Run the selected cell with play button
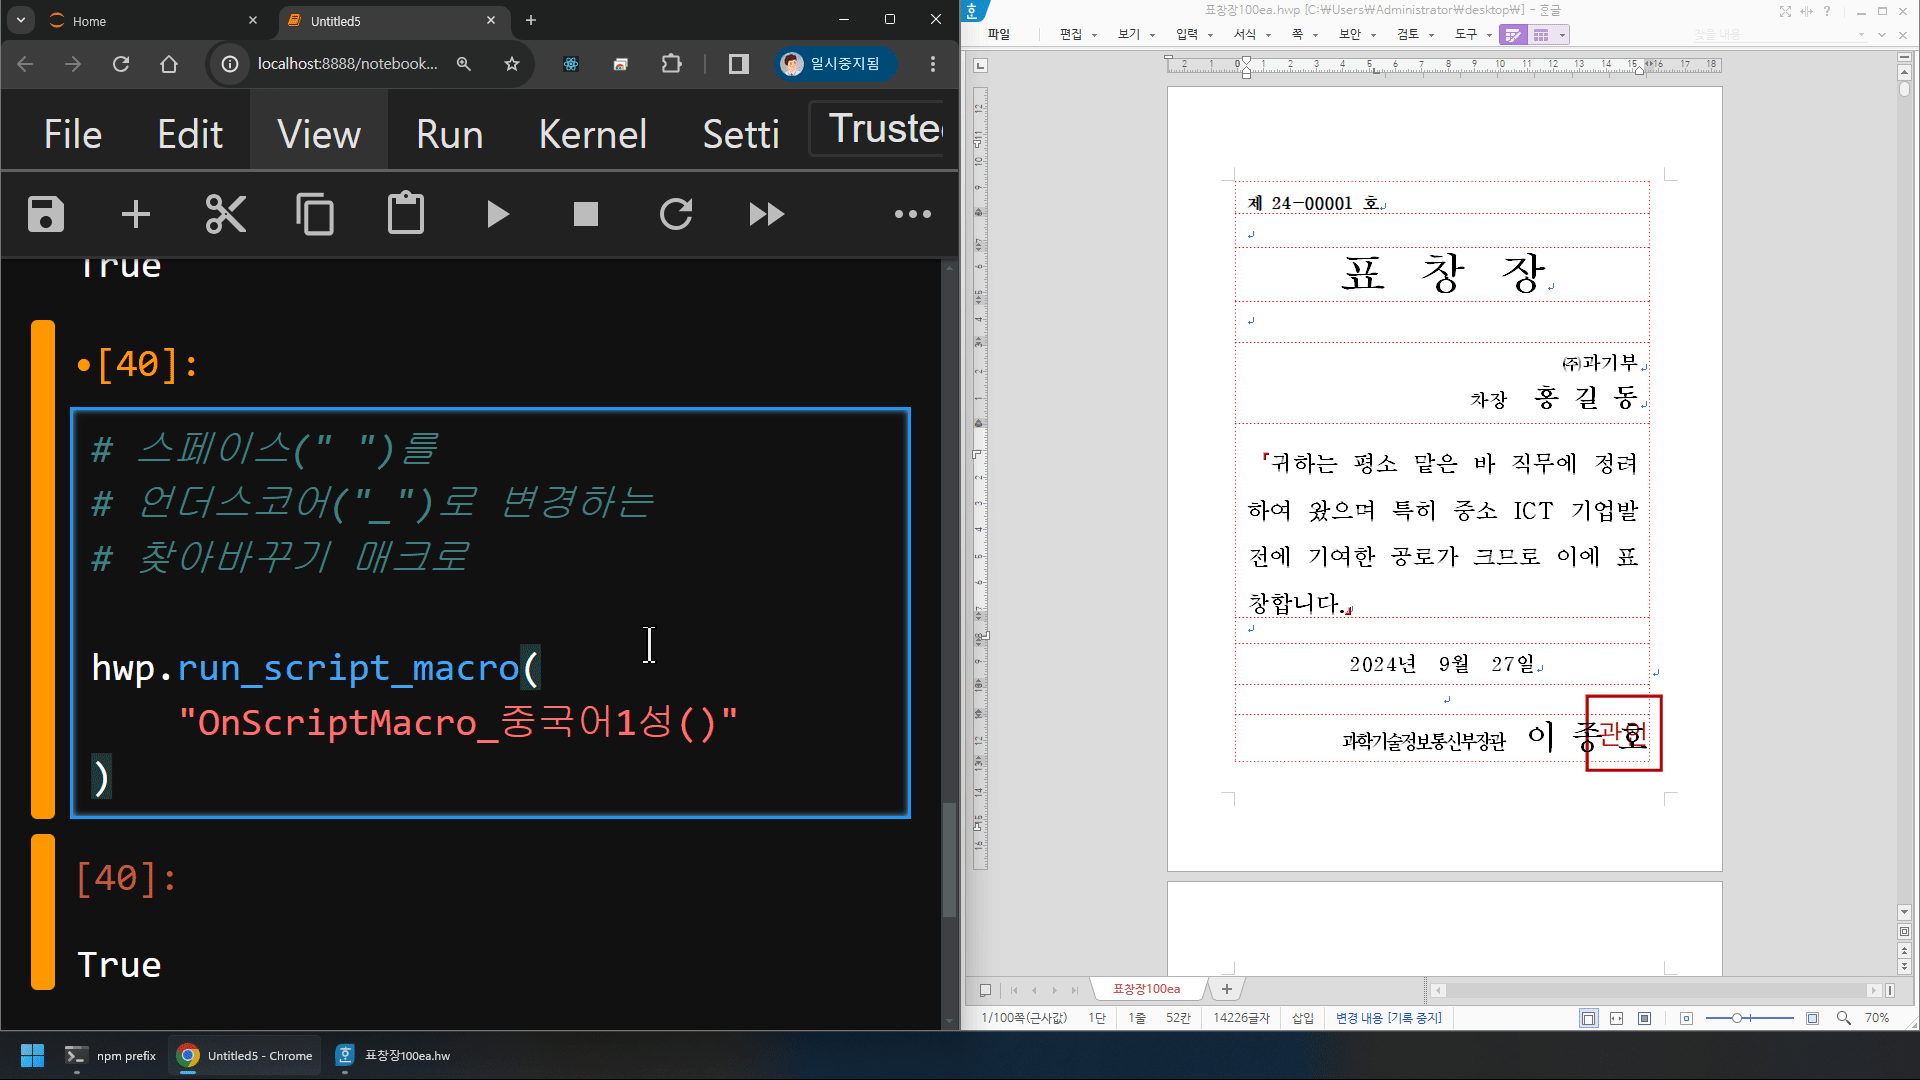1920x1080 pixels. click(x=497, y=214)
